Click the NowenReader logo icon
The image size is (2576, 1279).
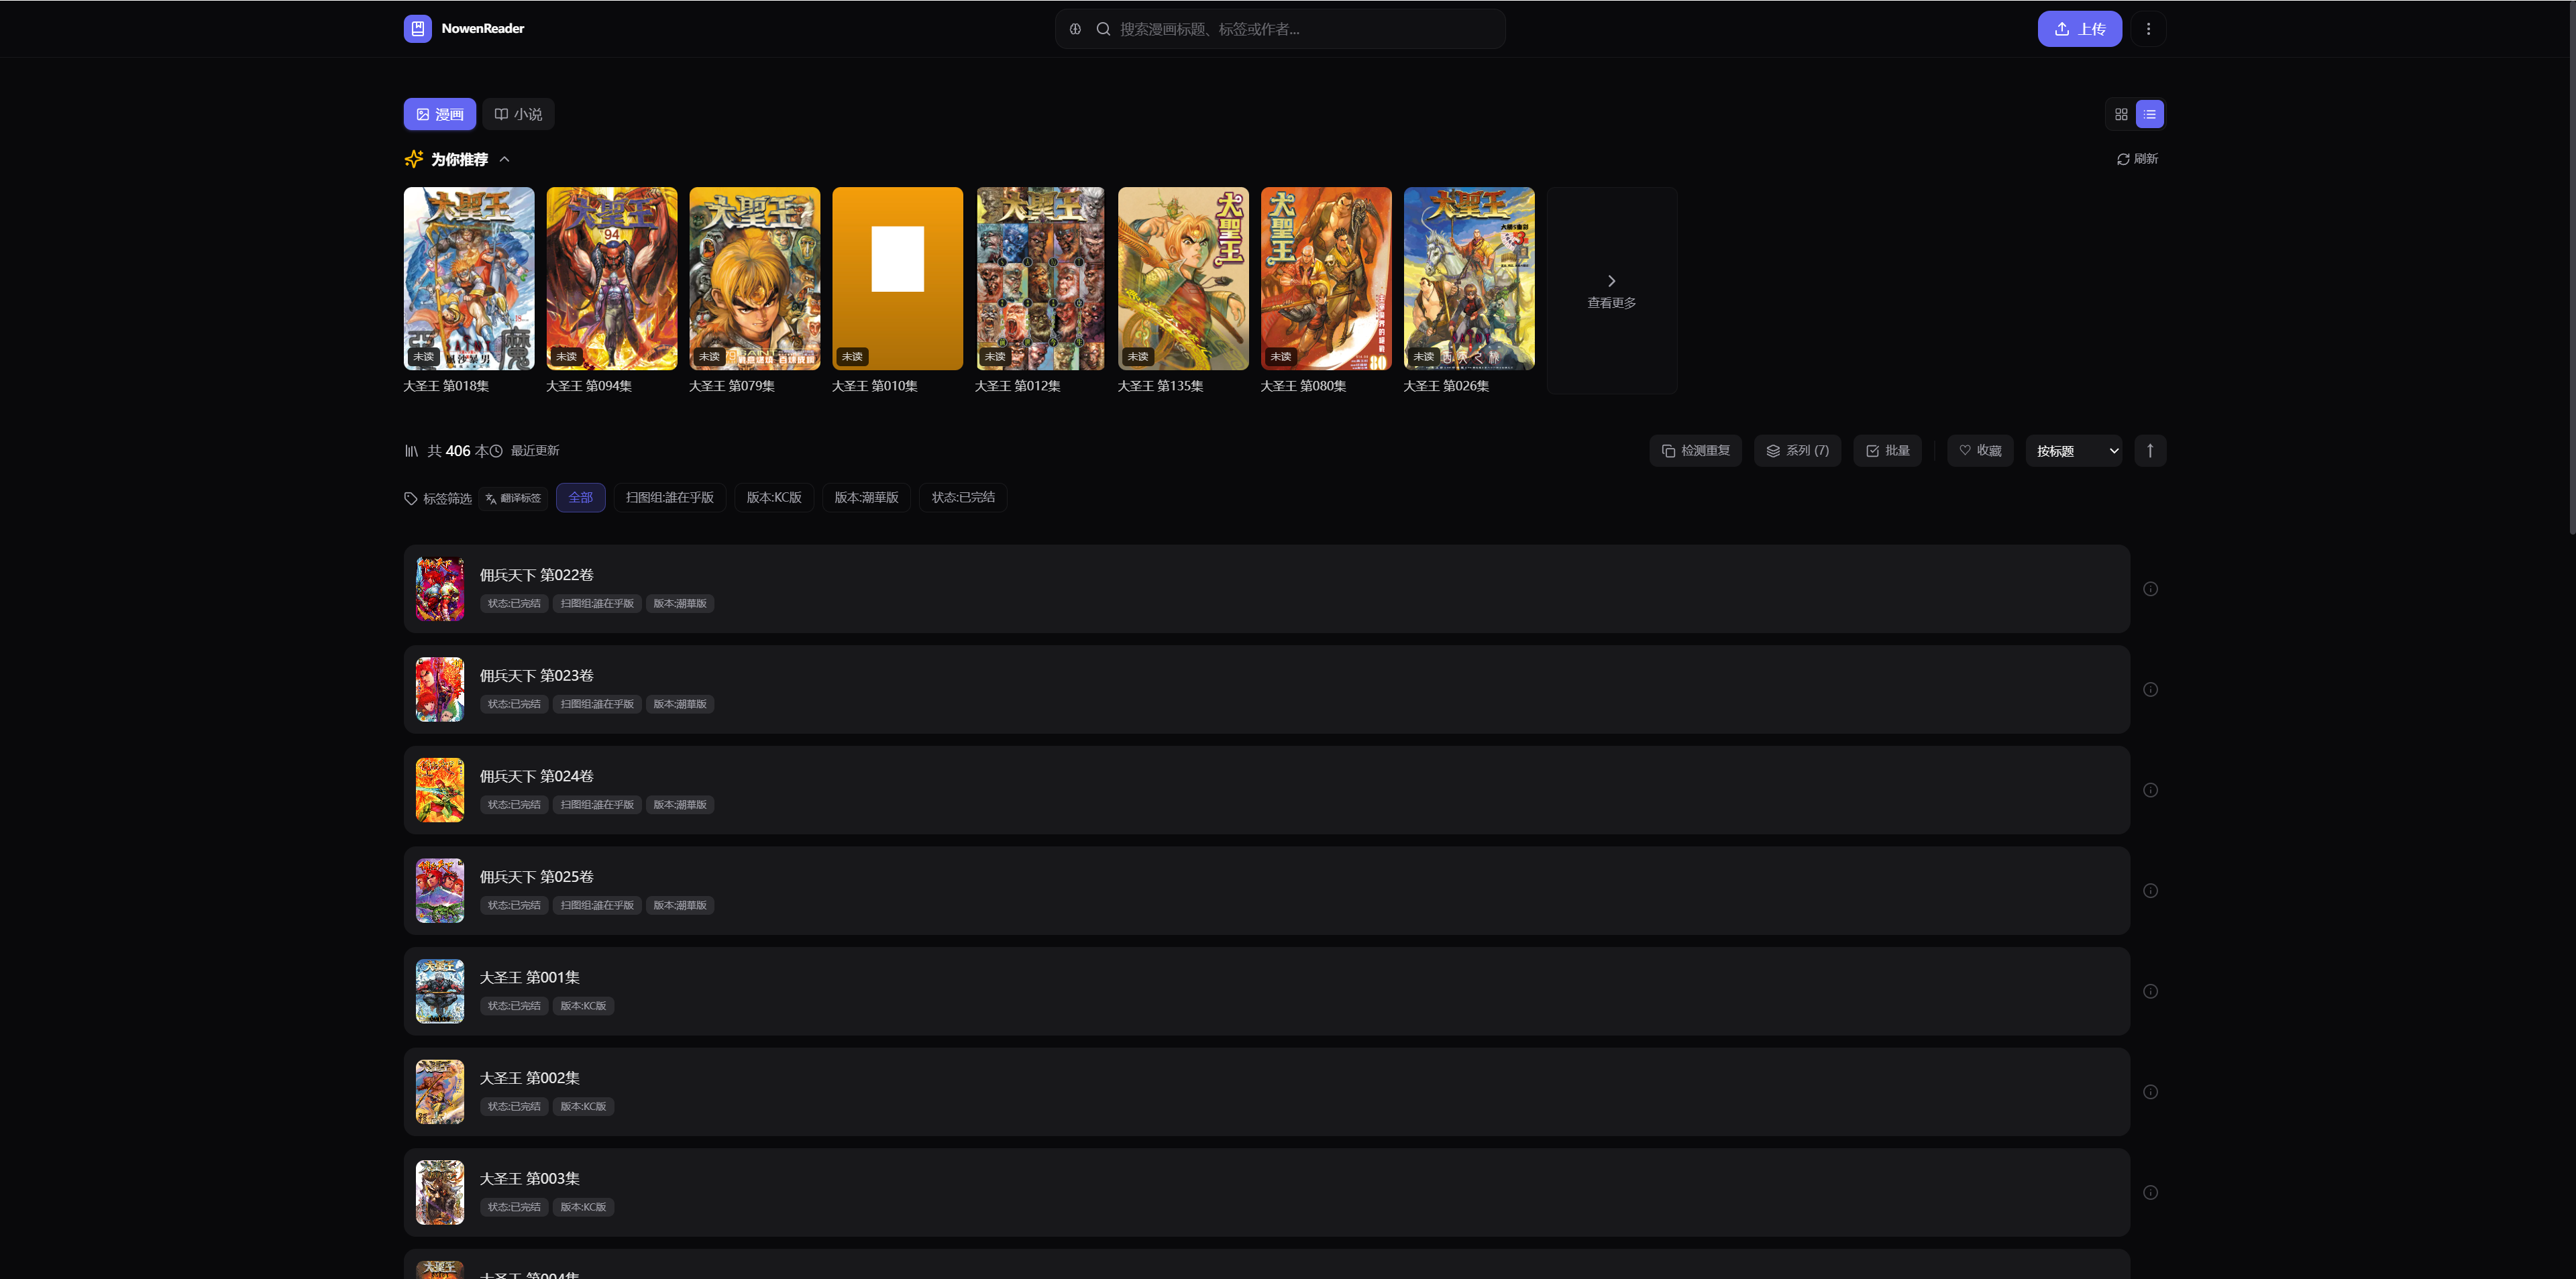click(417, 29)
